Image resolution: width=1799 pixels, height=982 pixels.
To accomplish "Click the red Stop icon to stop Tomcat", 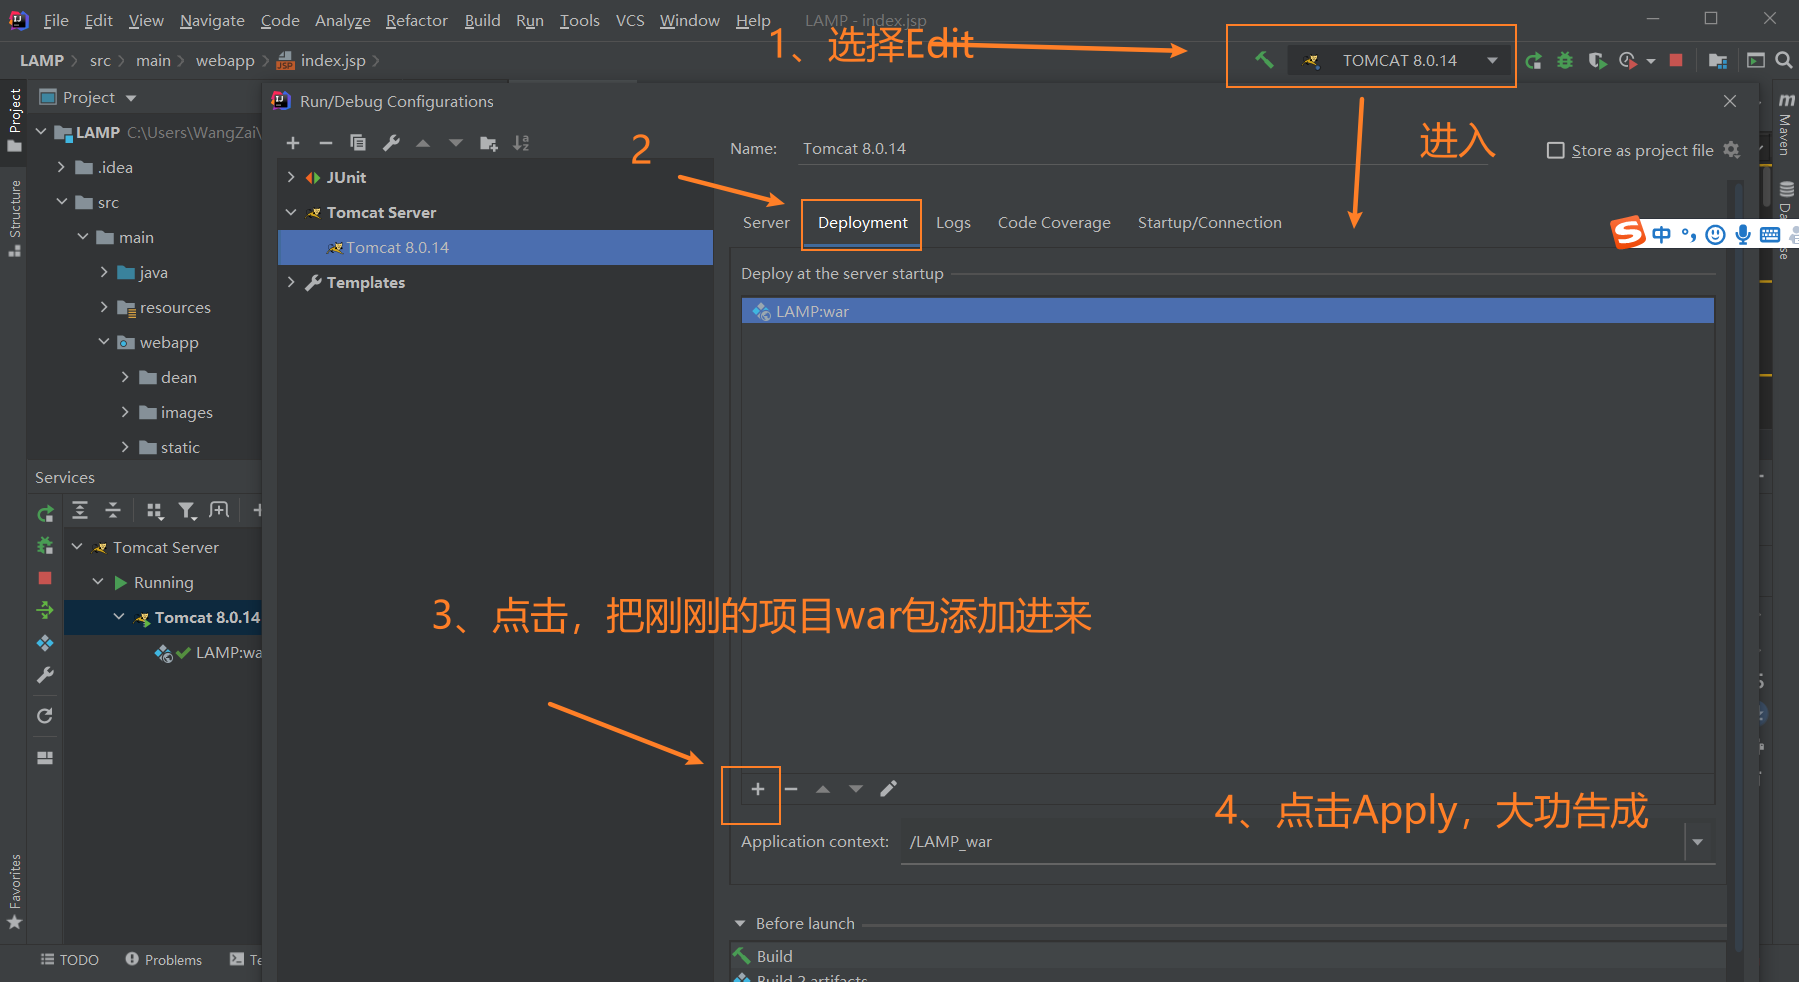I will 1677,60.
